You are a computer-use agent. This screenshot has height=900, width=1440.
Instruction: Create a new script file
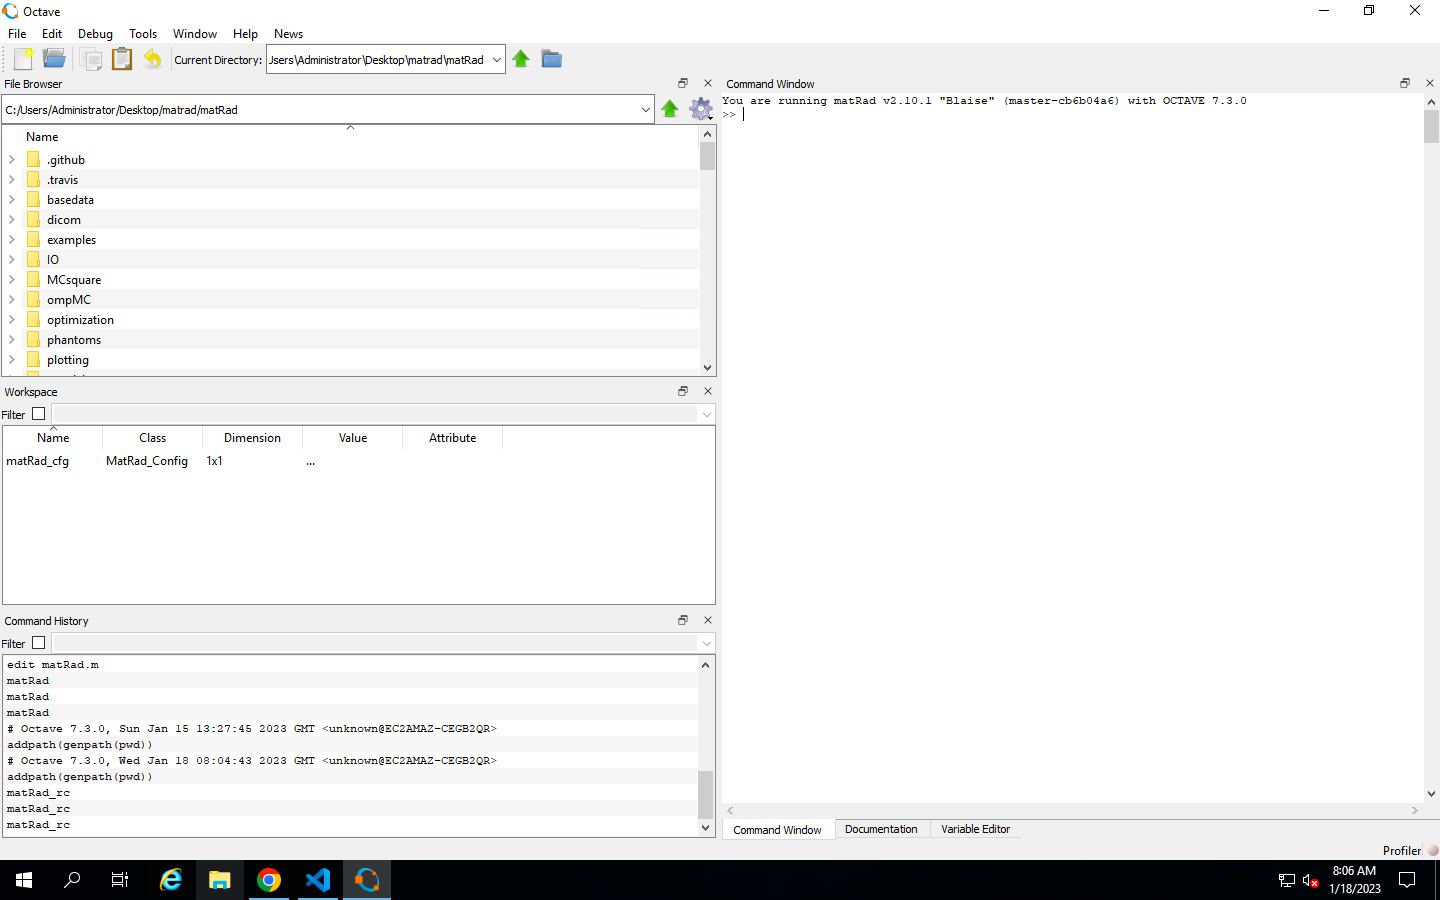21,58
